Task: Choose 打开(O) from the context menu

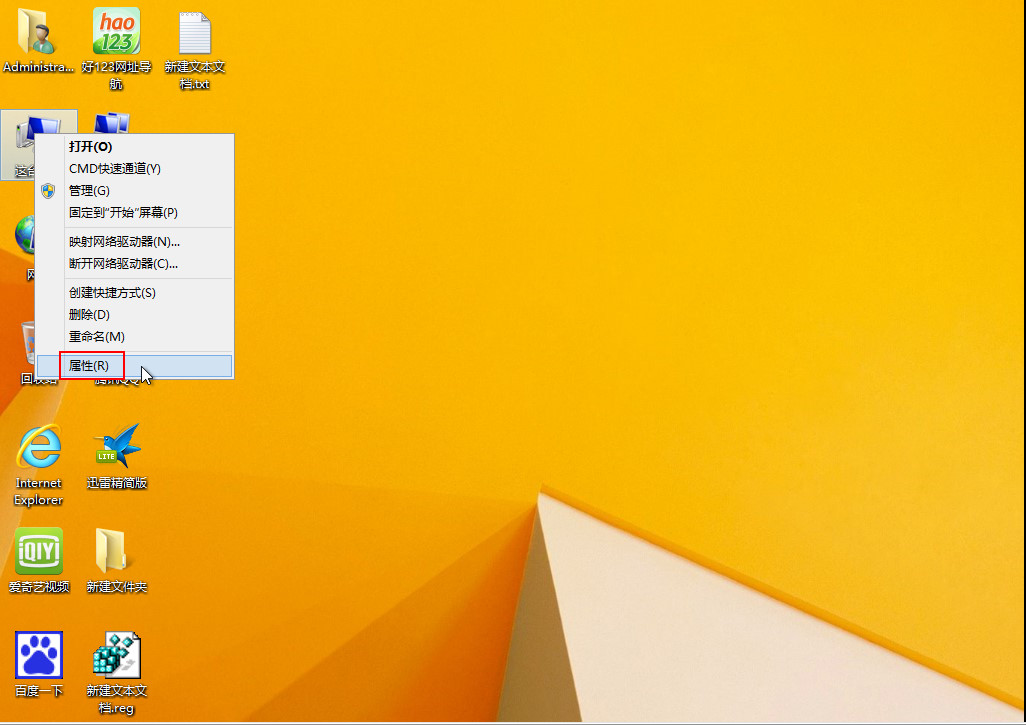Action: point(90,147)
